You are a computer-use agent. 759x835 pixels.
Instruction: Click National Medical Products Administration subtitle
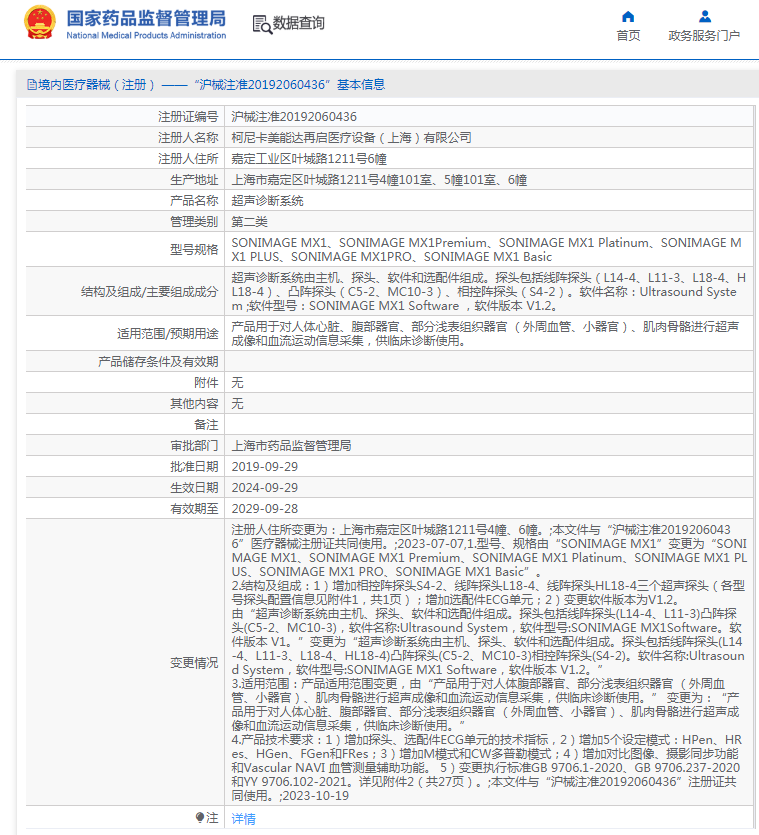click(x=146, y=35)
